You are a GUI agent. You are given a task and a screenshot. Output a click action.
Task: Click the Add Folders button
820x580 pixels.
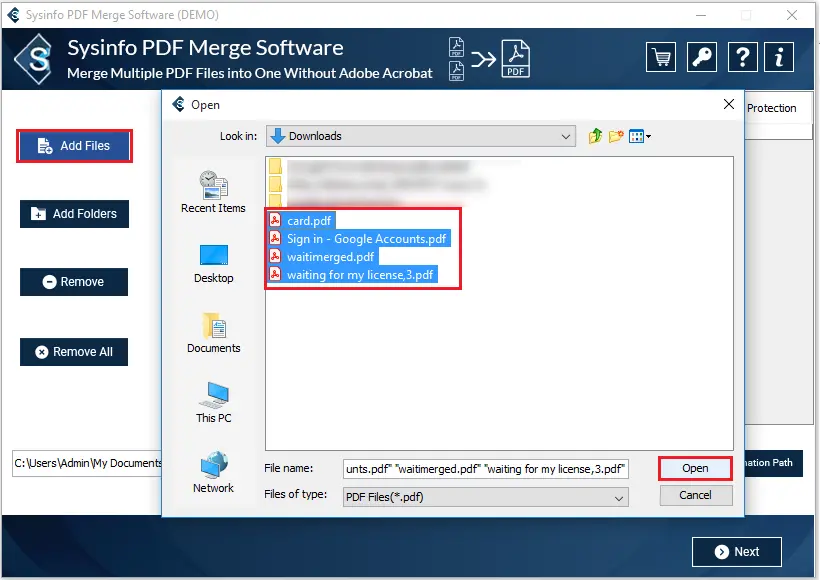point(74,214)
